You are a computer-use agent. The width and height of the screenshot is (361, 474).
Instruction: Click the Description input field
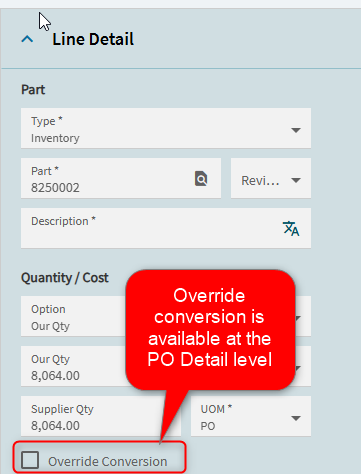point(166,228)
